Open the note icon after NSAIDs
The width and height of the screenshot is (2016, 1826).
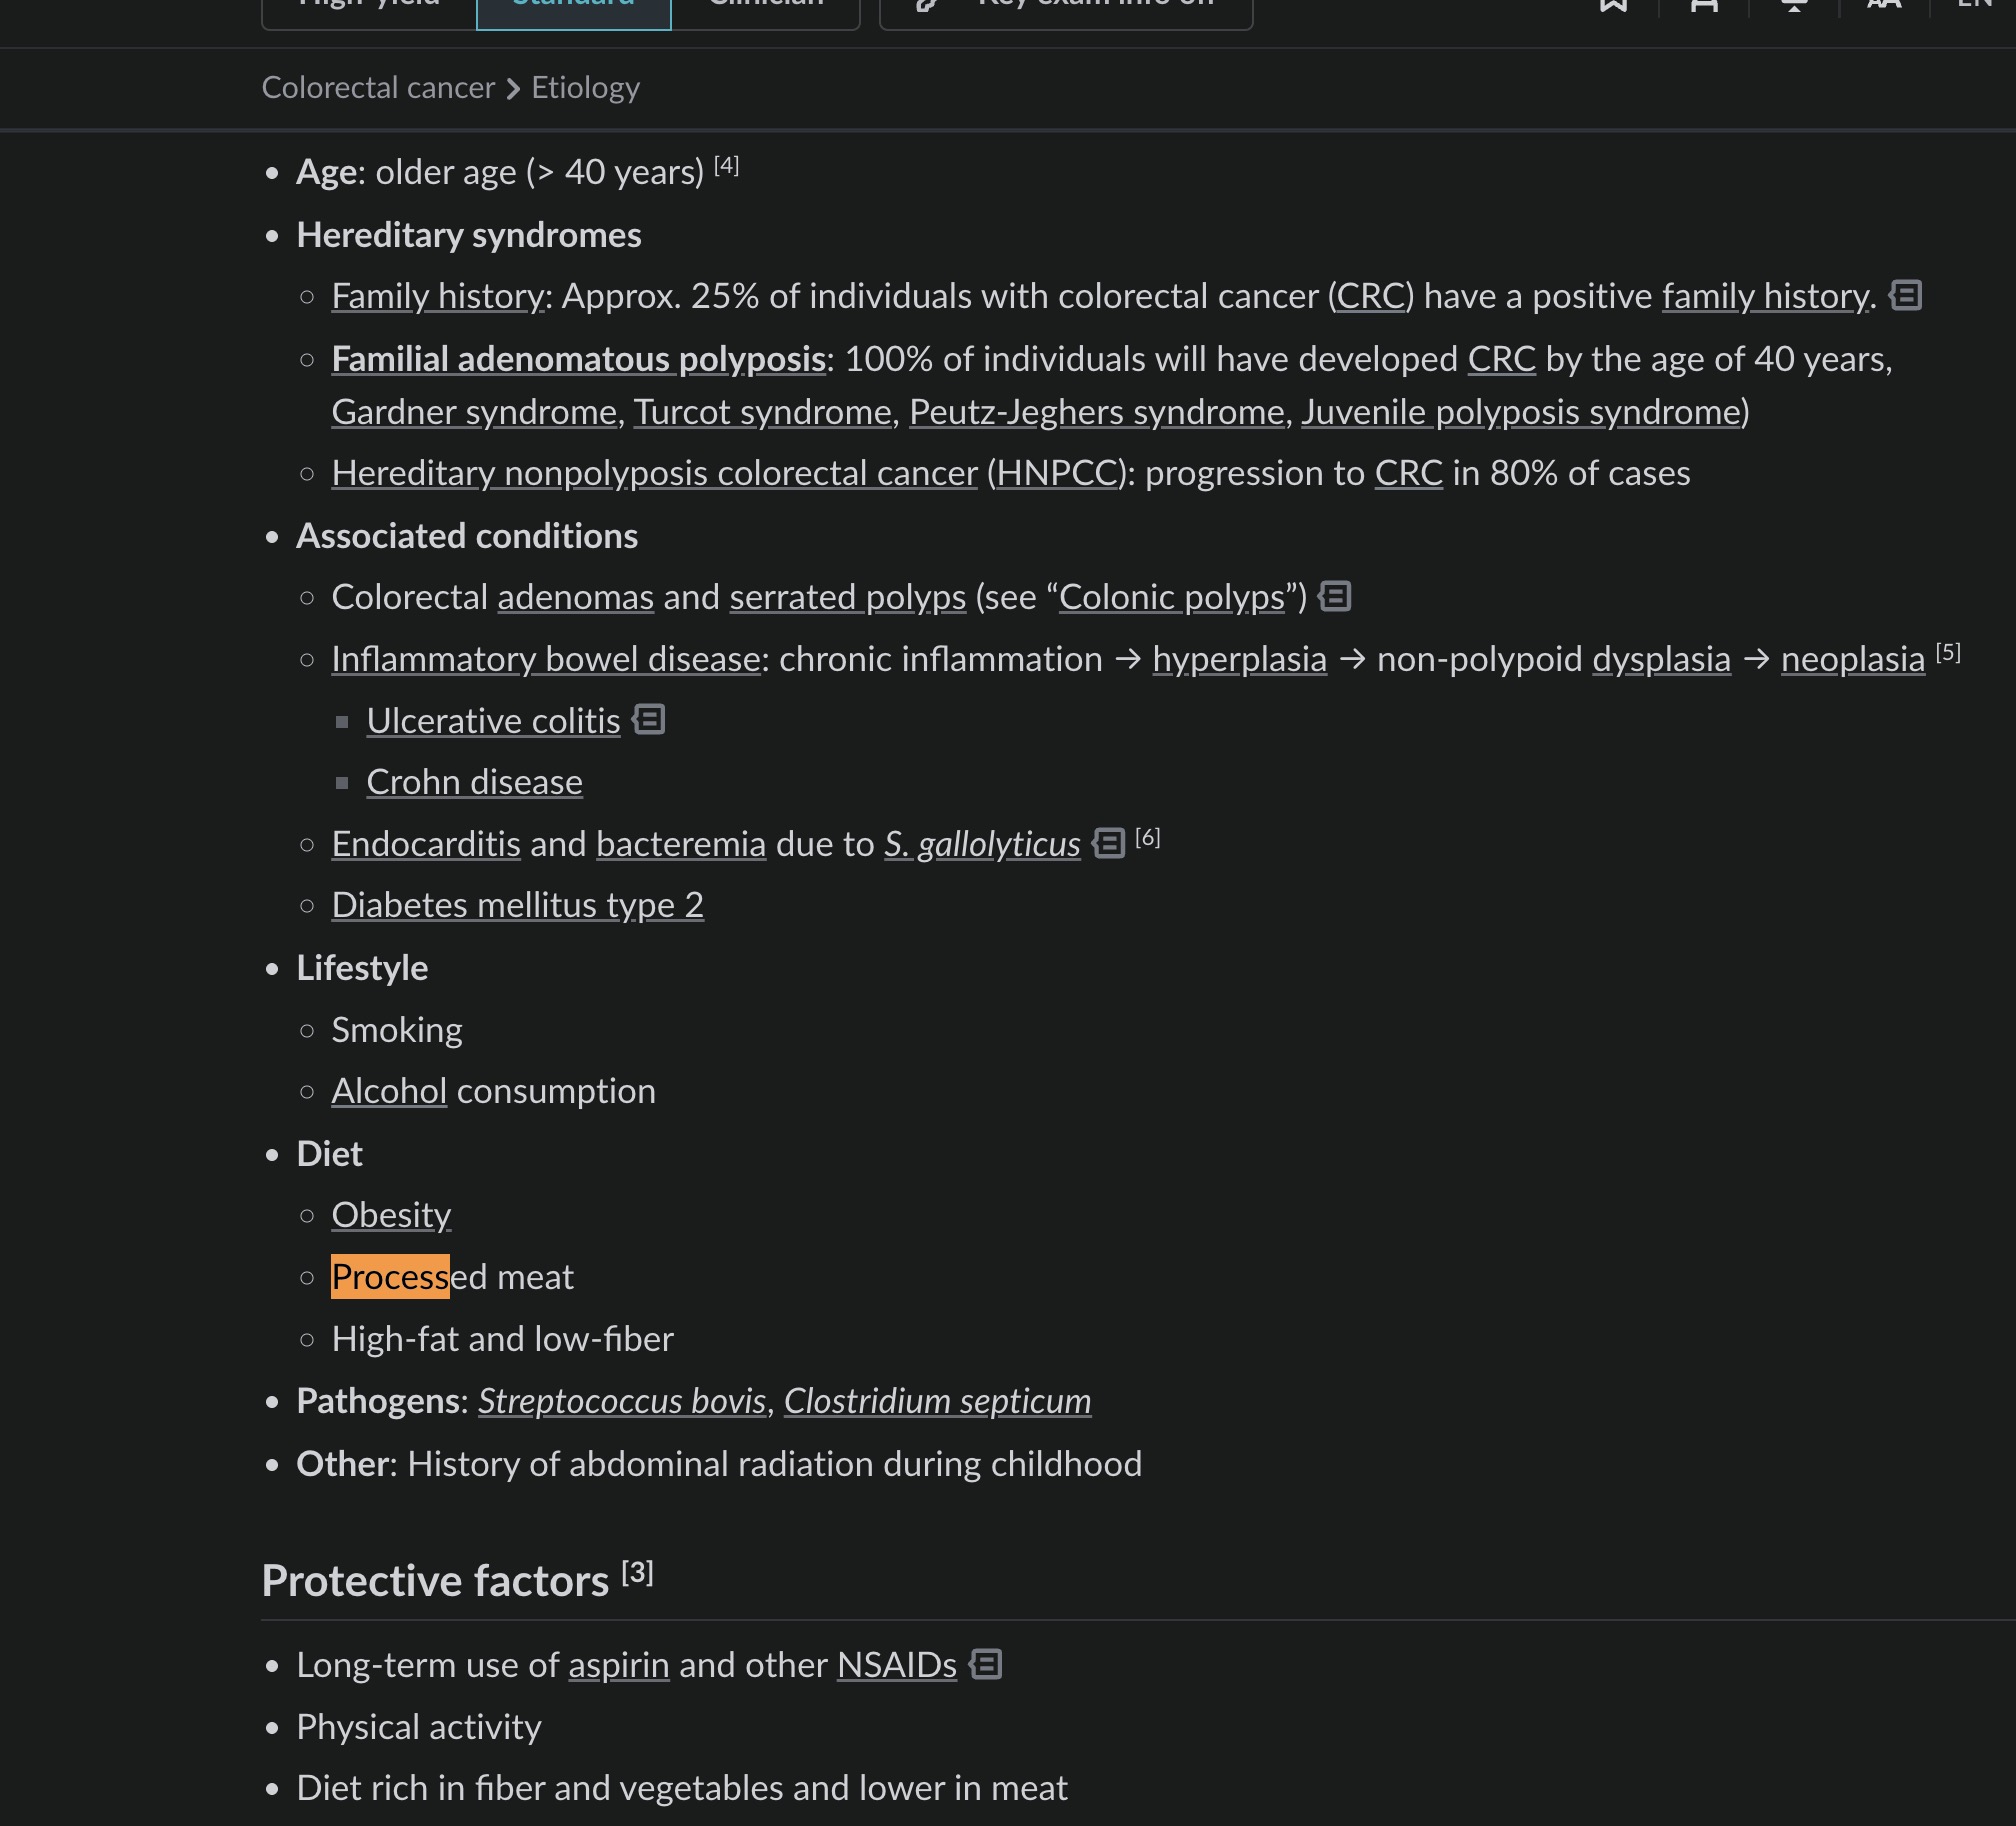pyautogui.click(x=985, y=1665)
